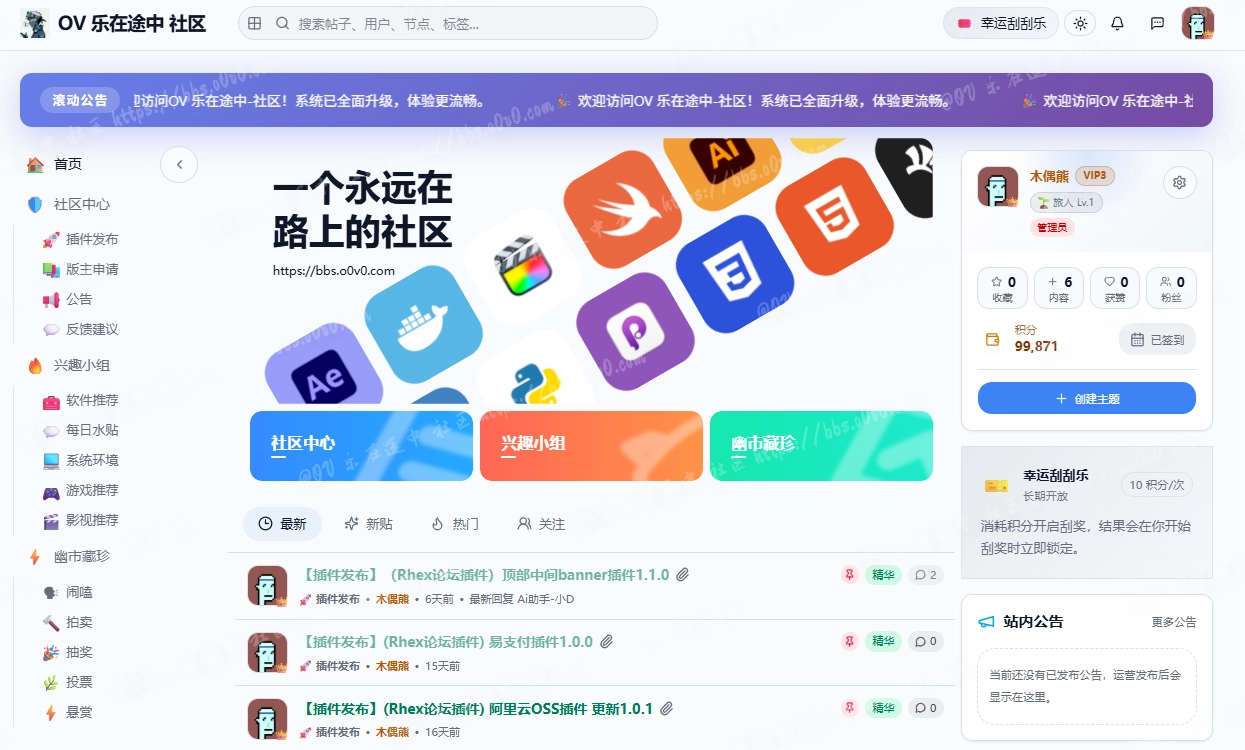The width and height of the screenshot is (1245, 750).
Task: Open 插件发布 in the sidebar
Action: coord(81,239)
